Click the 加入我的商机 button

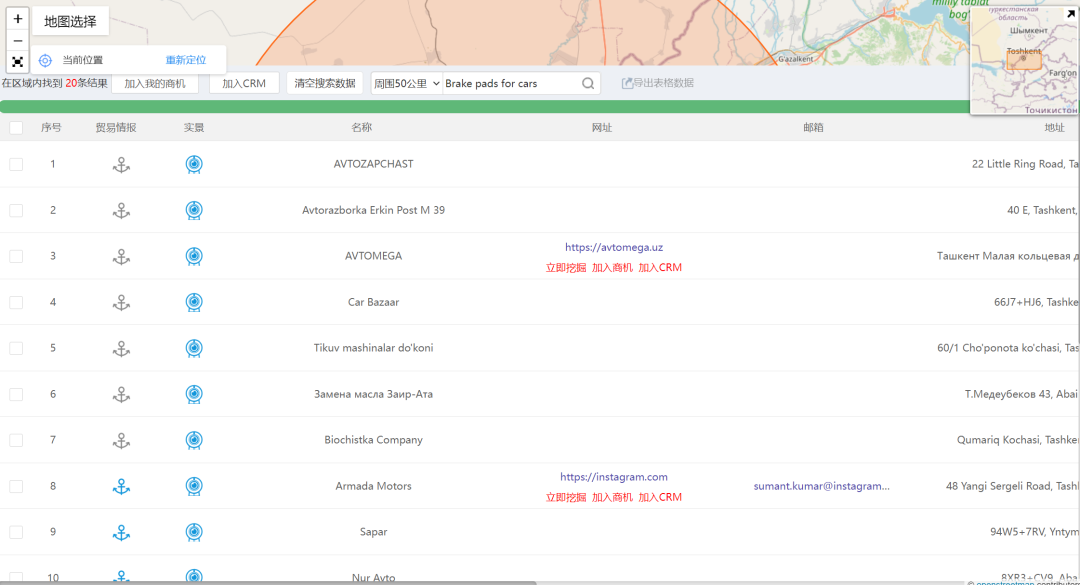(155, 83)
